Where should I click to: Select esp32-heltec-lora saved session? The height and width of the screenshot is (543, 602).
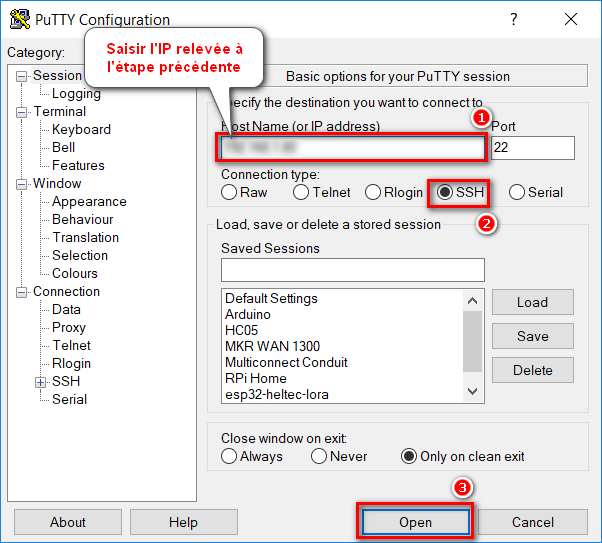[x=276, y=395]
